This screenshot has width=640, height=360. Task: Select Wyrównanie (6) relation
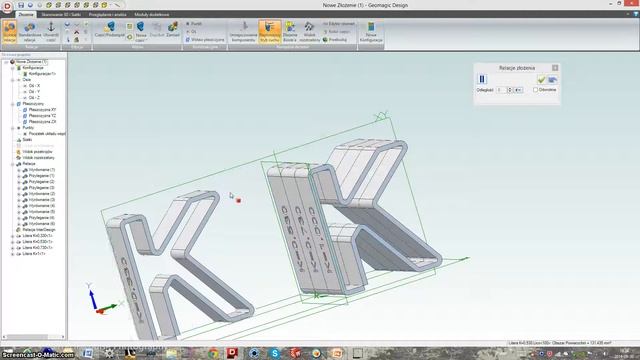click(x=41, y=224)
